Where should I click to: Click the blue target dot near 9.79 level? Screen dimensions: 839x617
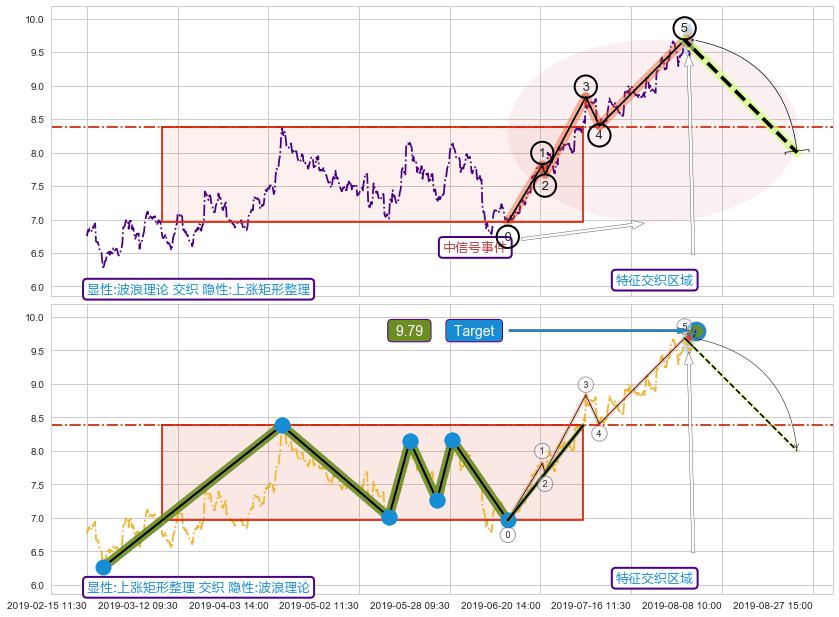point(697,331)
